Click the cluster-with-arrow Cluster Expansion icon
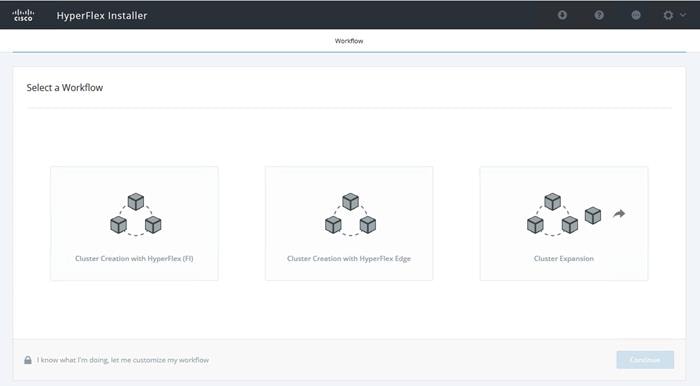Image resolution: width=700 pixels, height=386 pixels. point(576,214)
